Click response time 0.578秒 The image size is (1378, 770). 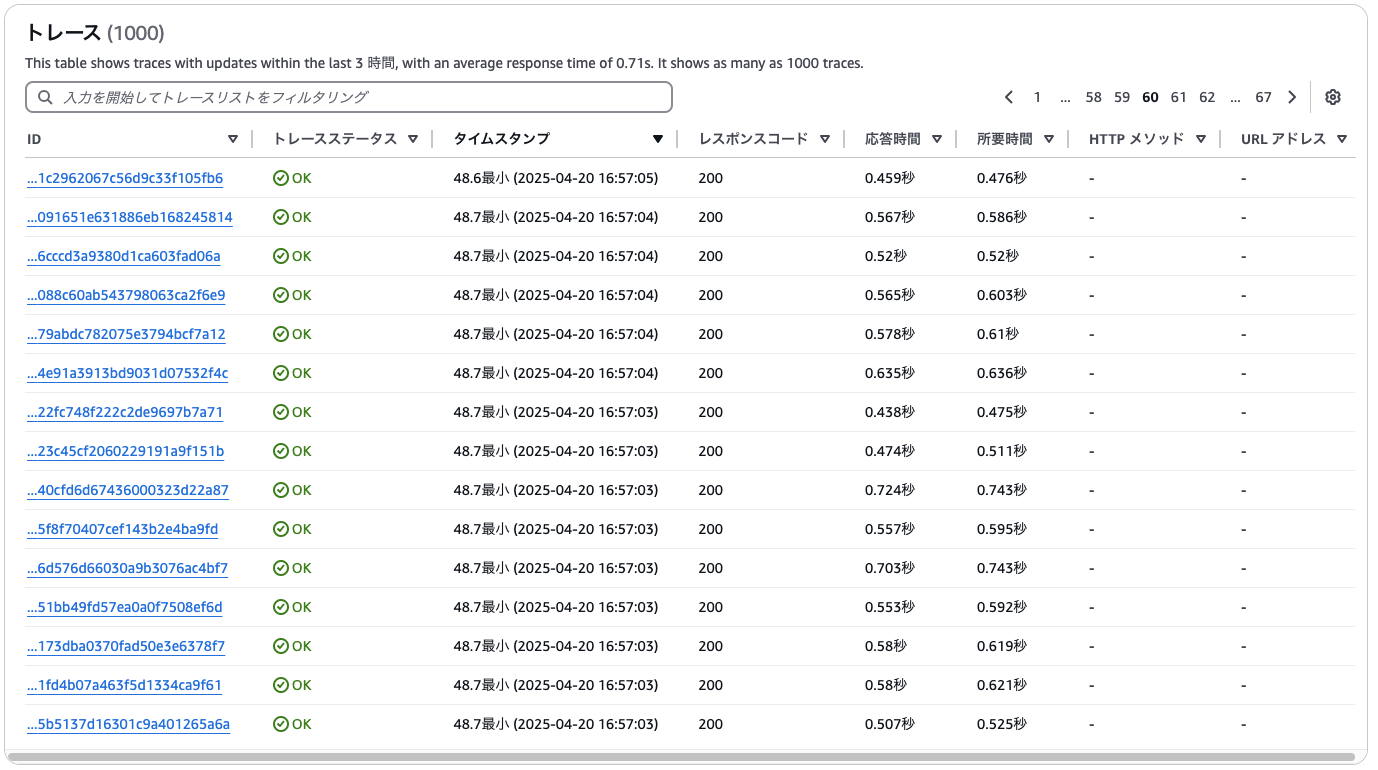[890, 334]
